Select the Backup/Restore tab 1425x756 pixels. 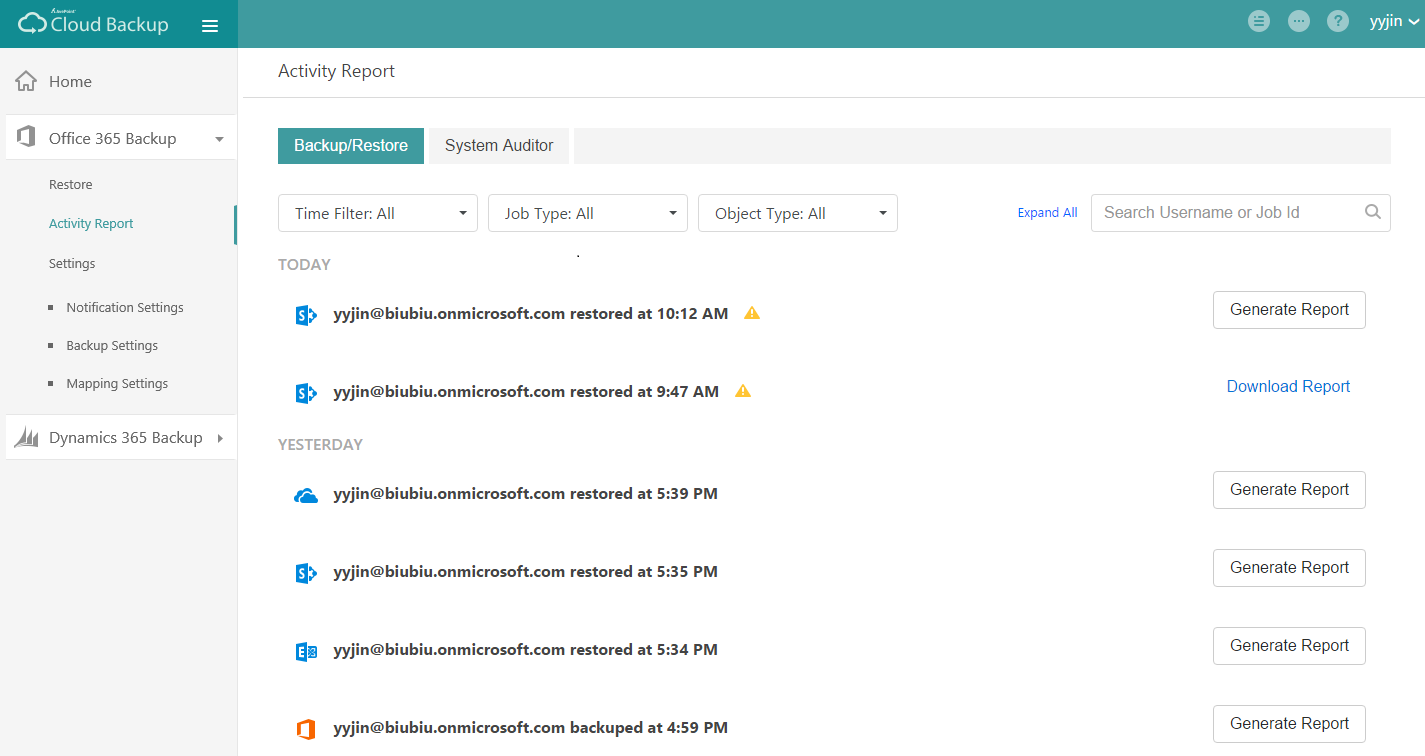(x=350, y=145)
